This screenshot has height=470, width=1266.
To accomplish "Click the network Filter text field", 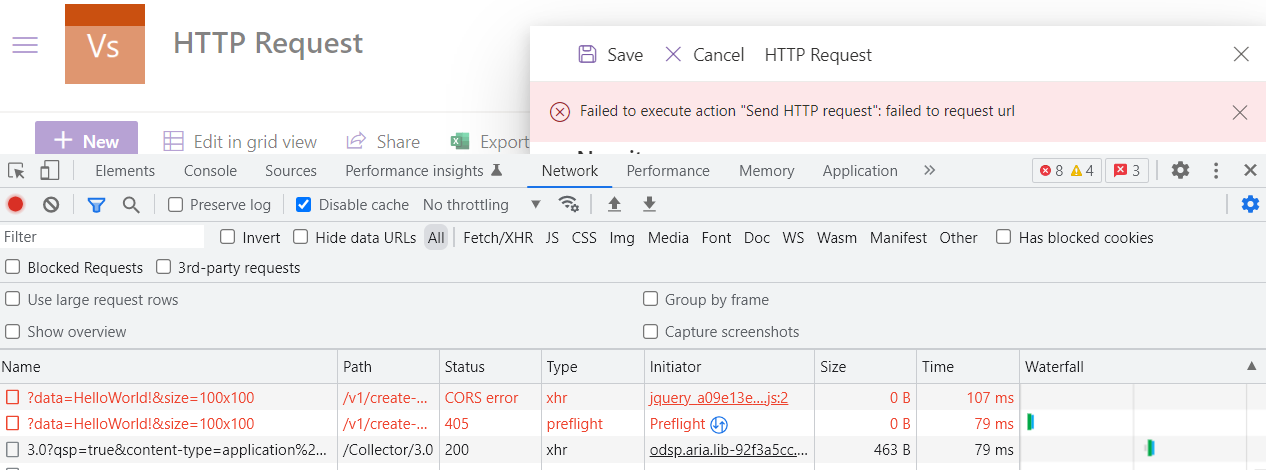I will [x=102, y=238].
